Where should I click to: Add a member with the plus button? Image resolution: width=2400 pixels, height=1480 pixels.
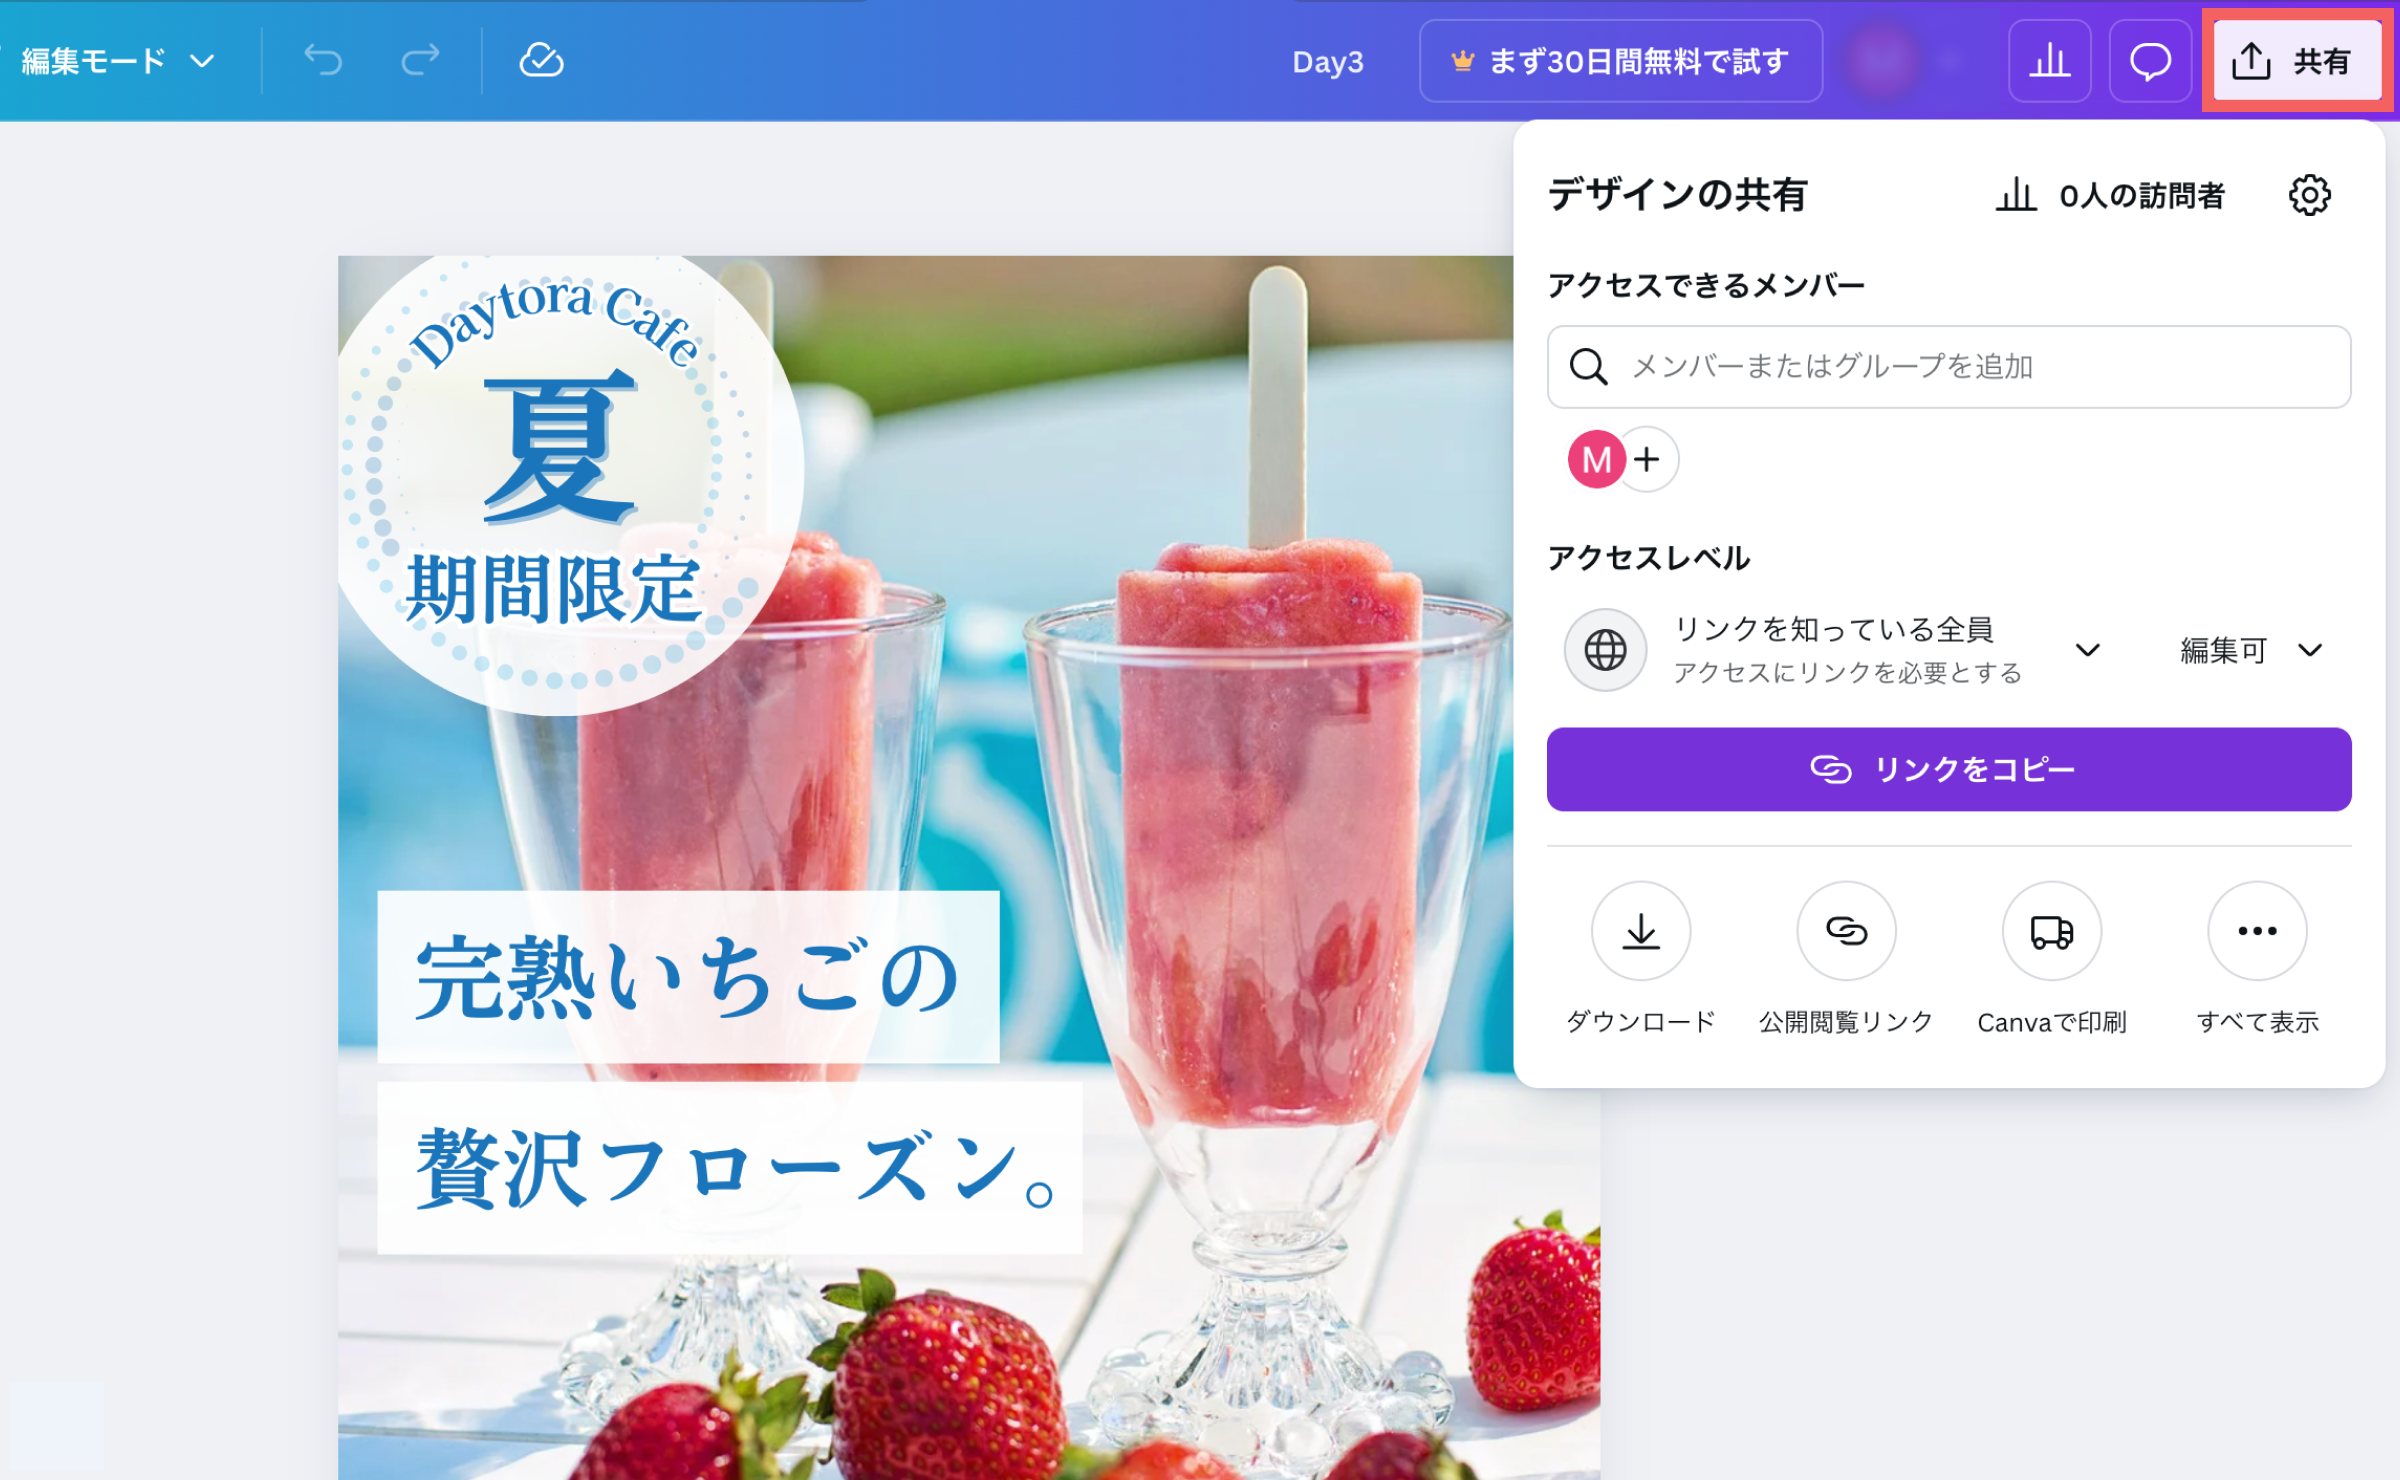1648,459
